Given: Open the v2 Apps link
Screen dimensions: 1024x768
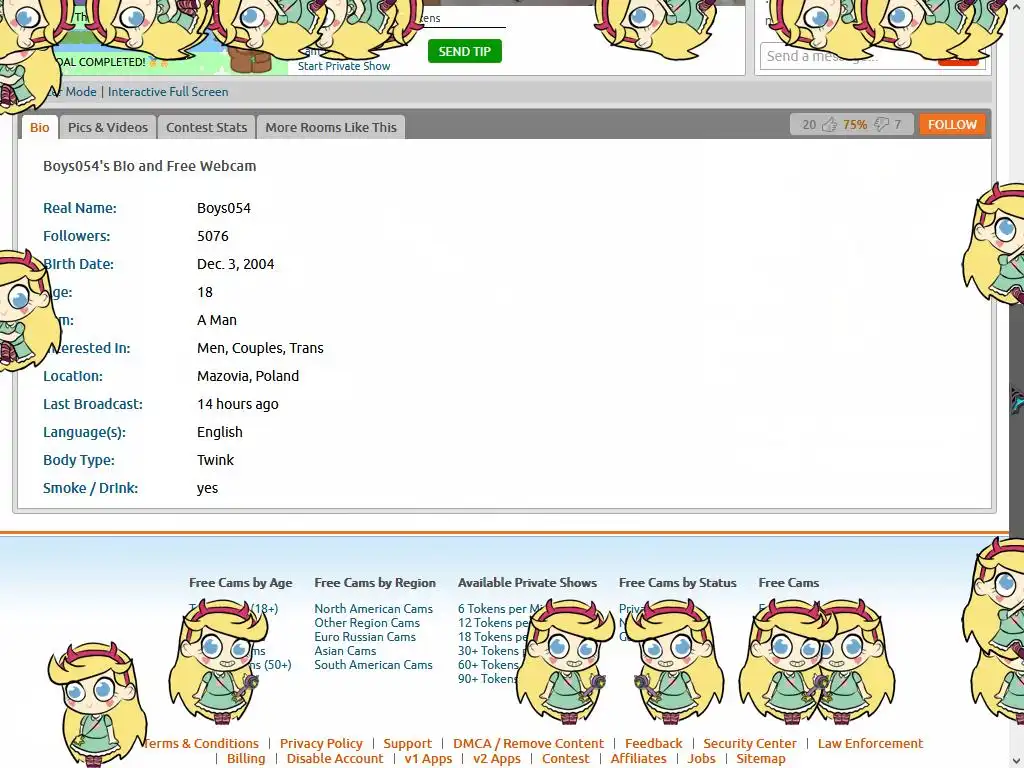Looking at the screenshot, I should [x=497, y=758].
